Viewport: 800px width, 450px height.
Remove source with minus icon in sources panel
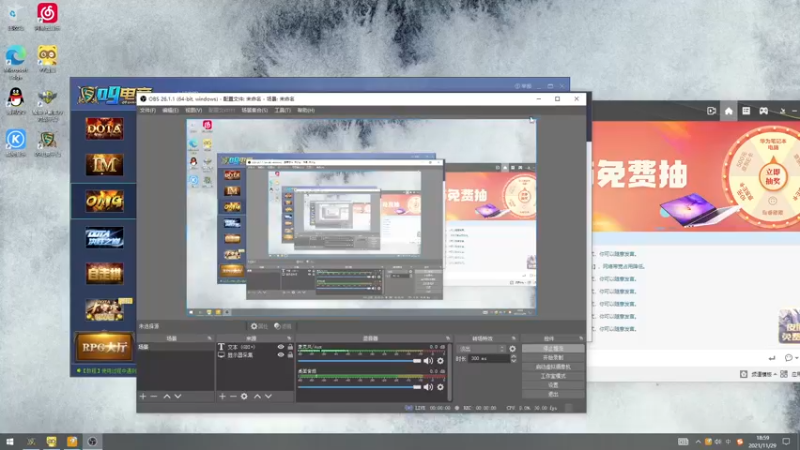[233, 396]
